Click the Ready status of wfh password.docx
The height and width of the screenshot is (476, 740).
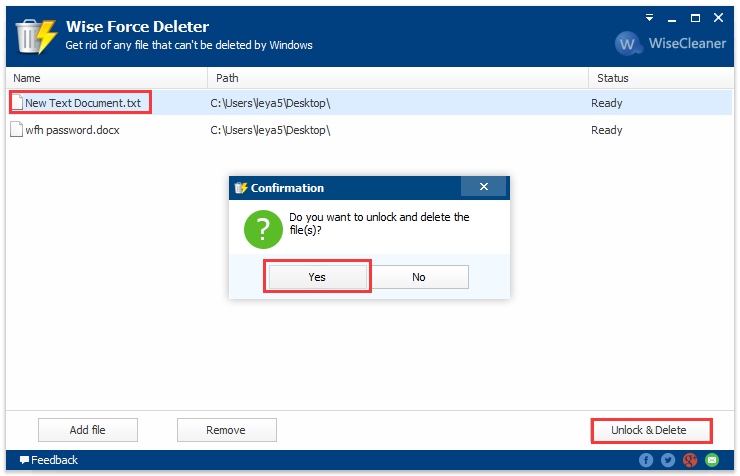pos(607,130)
